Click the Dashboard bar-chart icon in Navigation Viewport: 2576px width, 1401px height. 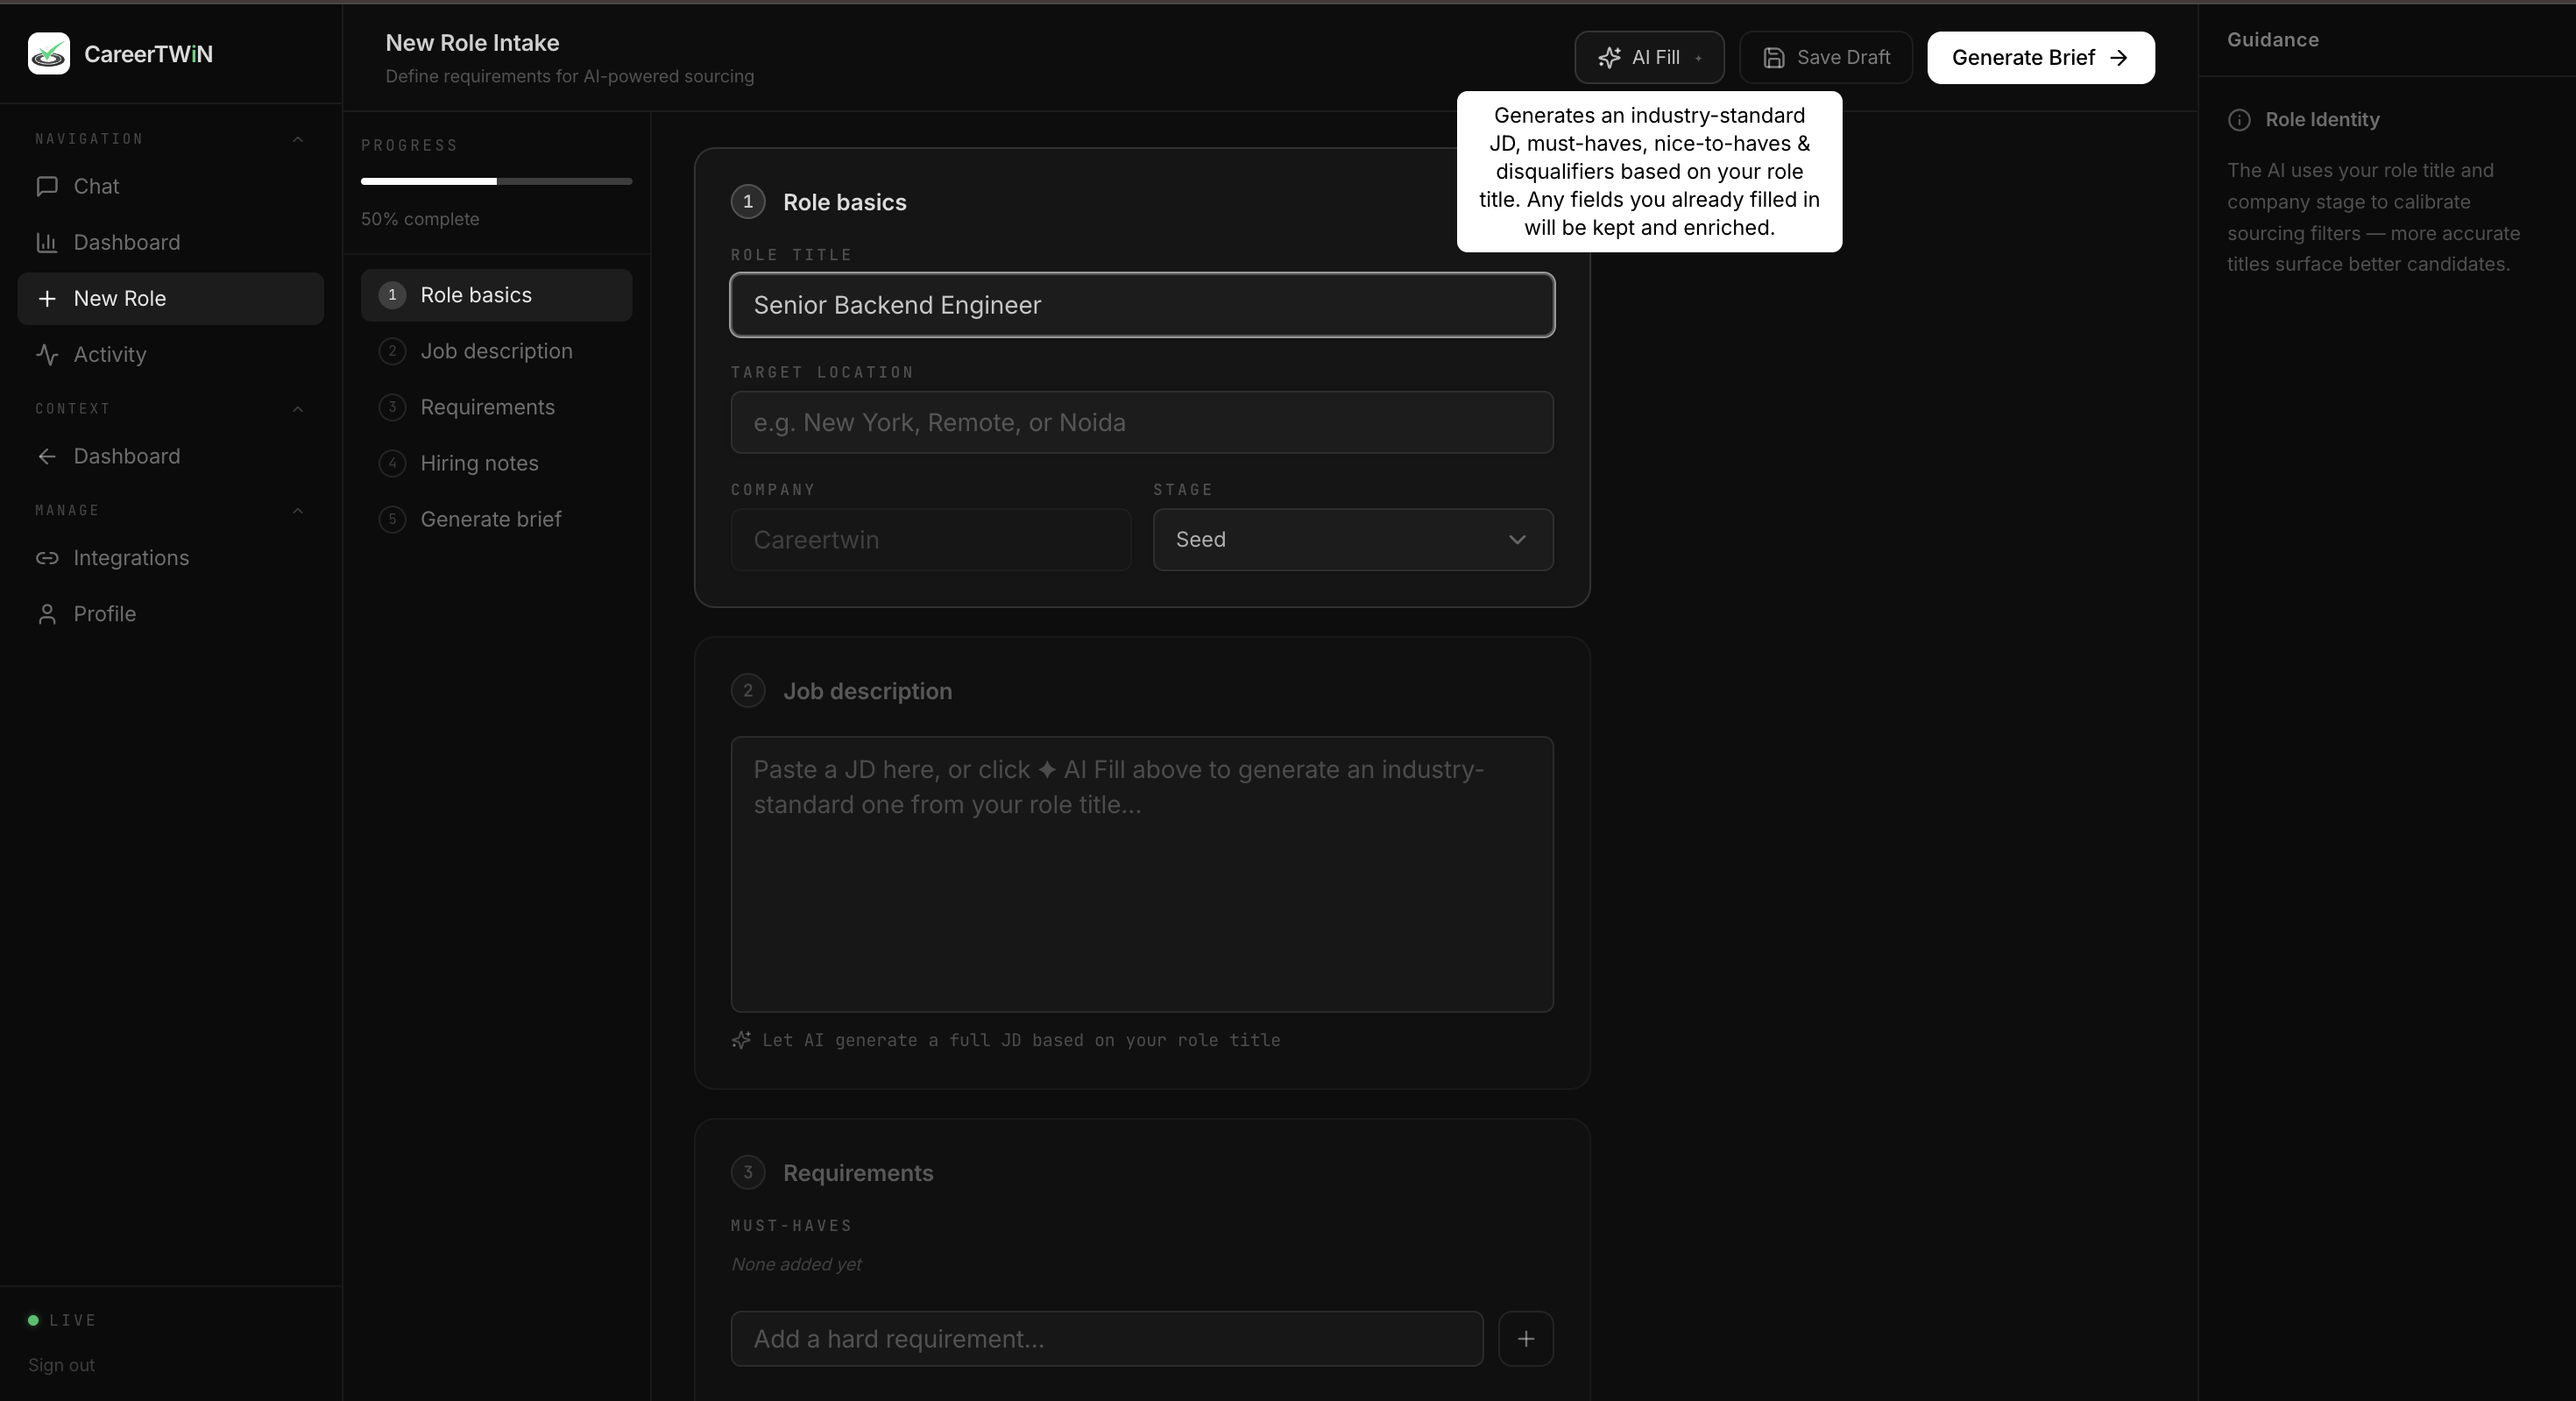(47, 242)
